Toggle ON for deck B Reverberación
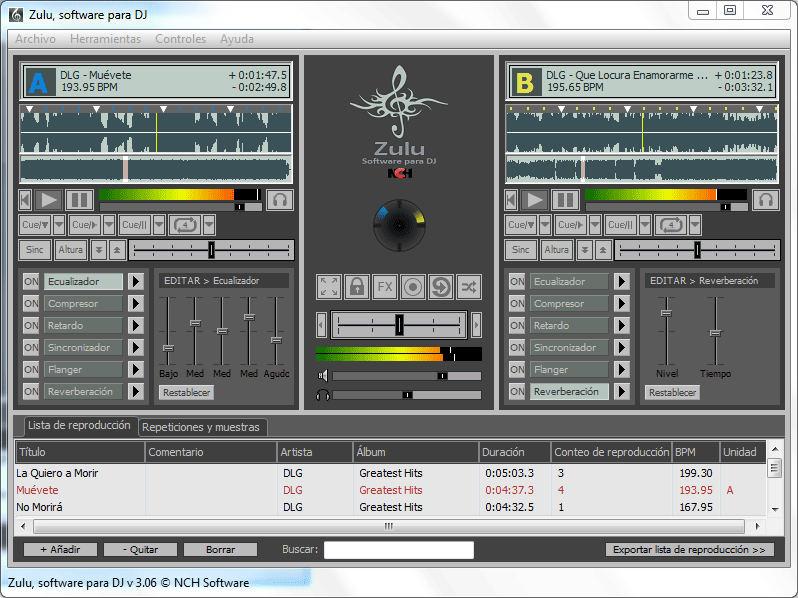 tap(517, 391)
